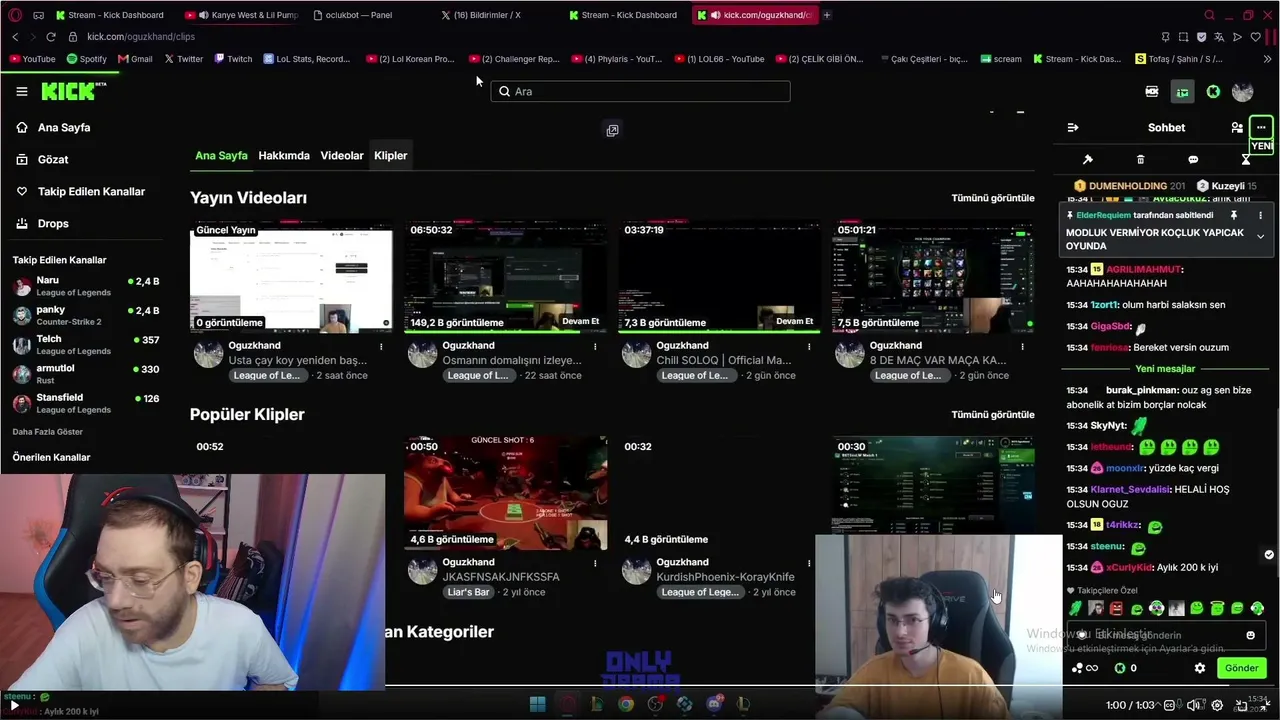Open the 'Güncel Yayın' live video thumbnail
This screenshot has width=1280, height=720.
(291, 277)
